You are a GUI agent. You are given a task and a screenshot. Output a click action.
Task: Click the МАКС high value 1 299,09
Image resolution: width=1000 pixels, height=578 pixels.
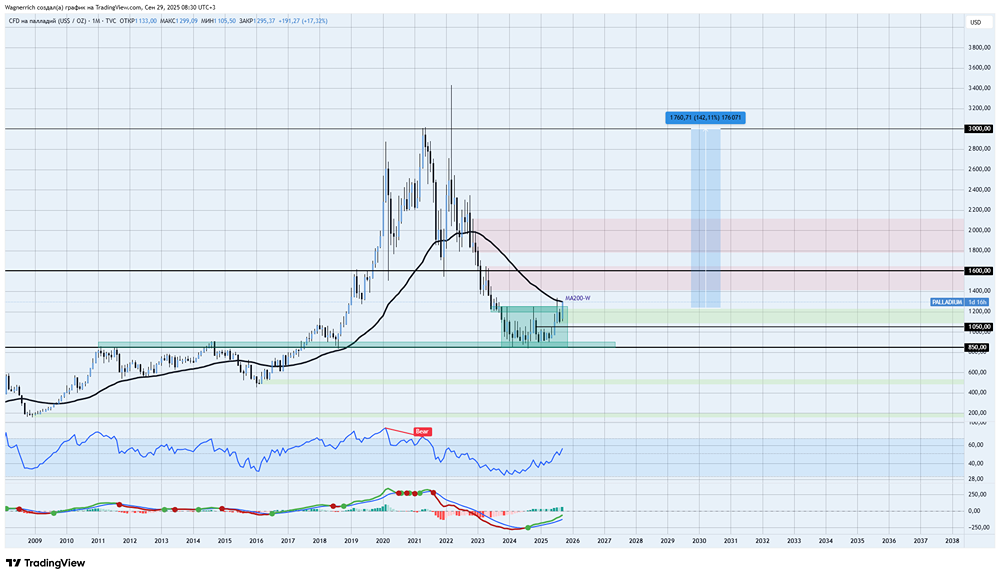[x=186, y=21]
